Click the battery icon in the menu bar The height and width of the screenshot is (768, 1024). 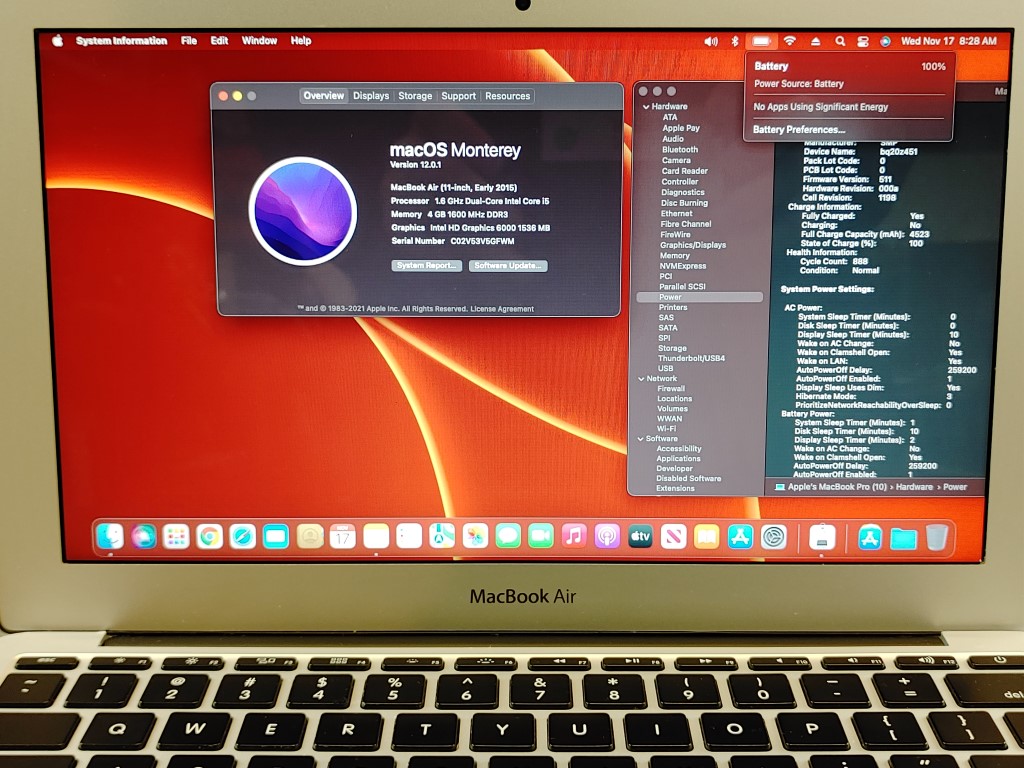click(761, 41)
